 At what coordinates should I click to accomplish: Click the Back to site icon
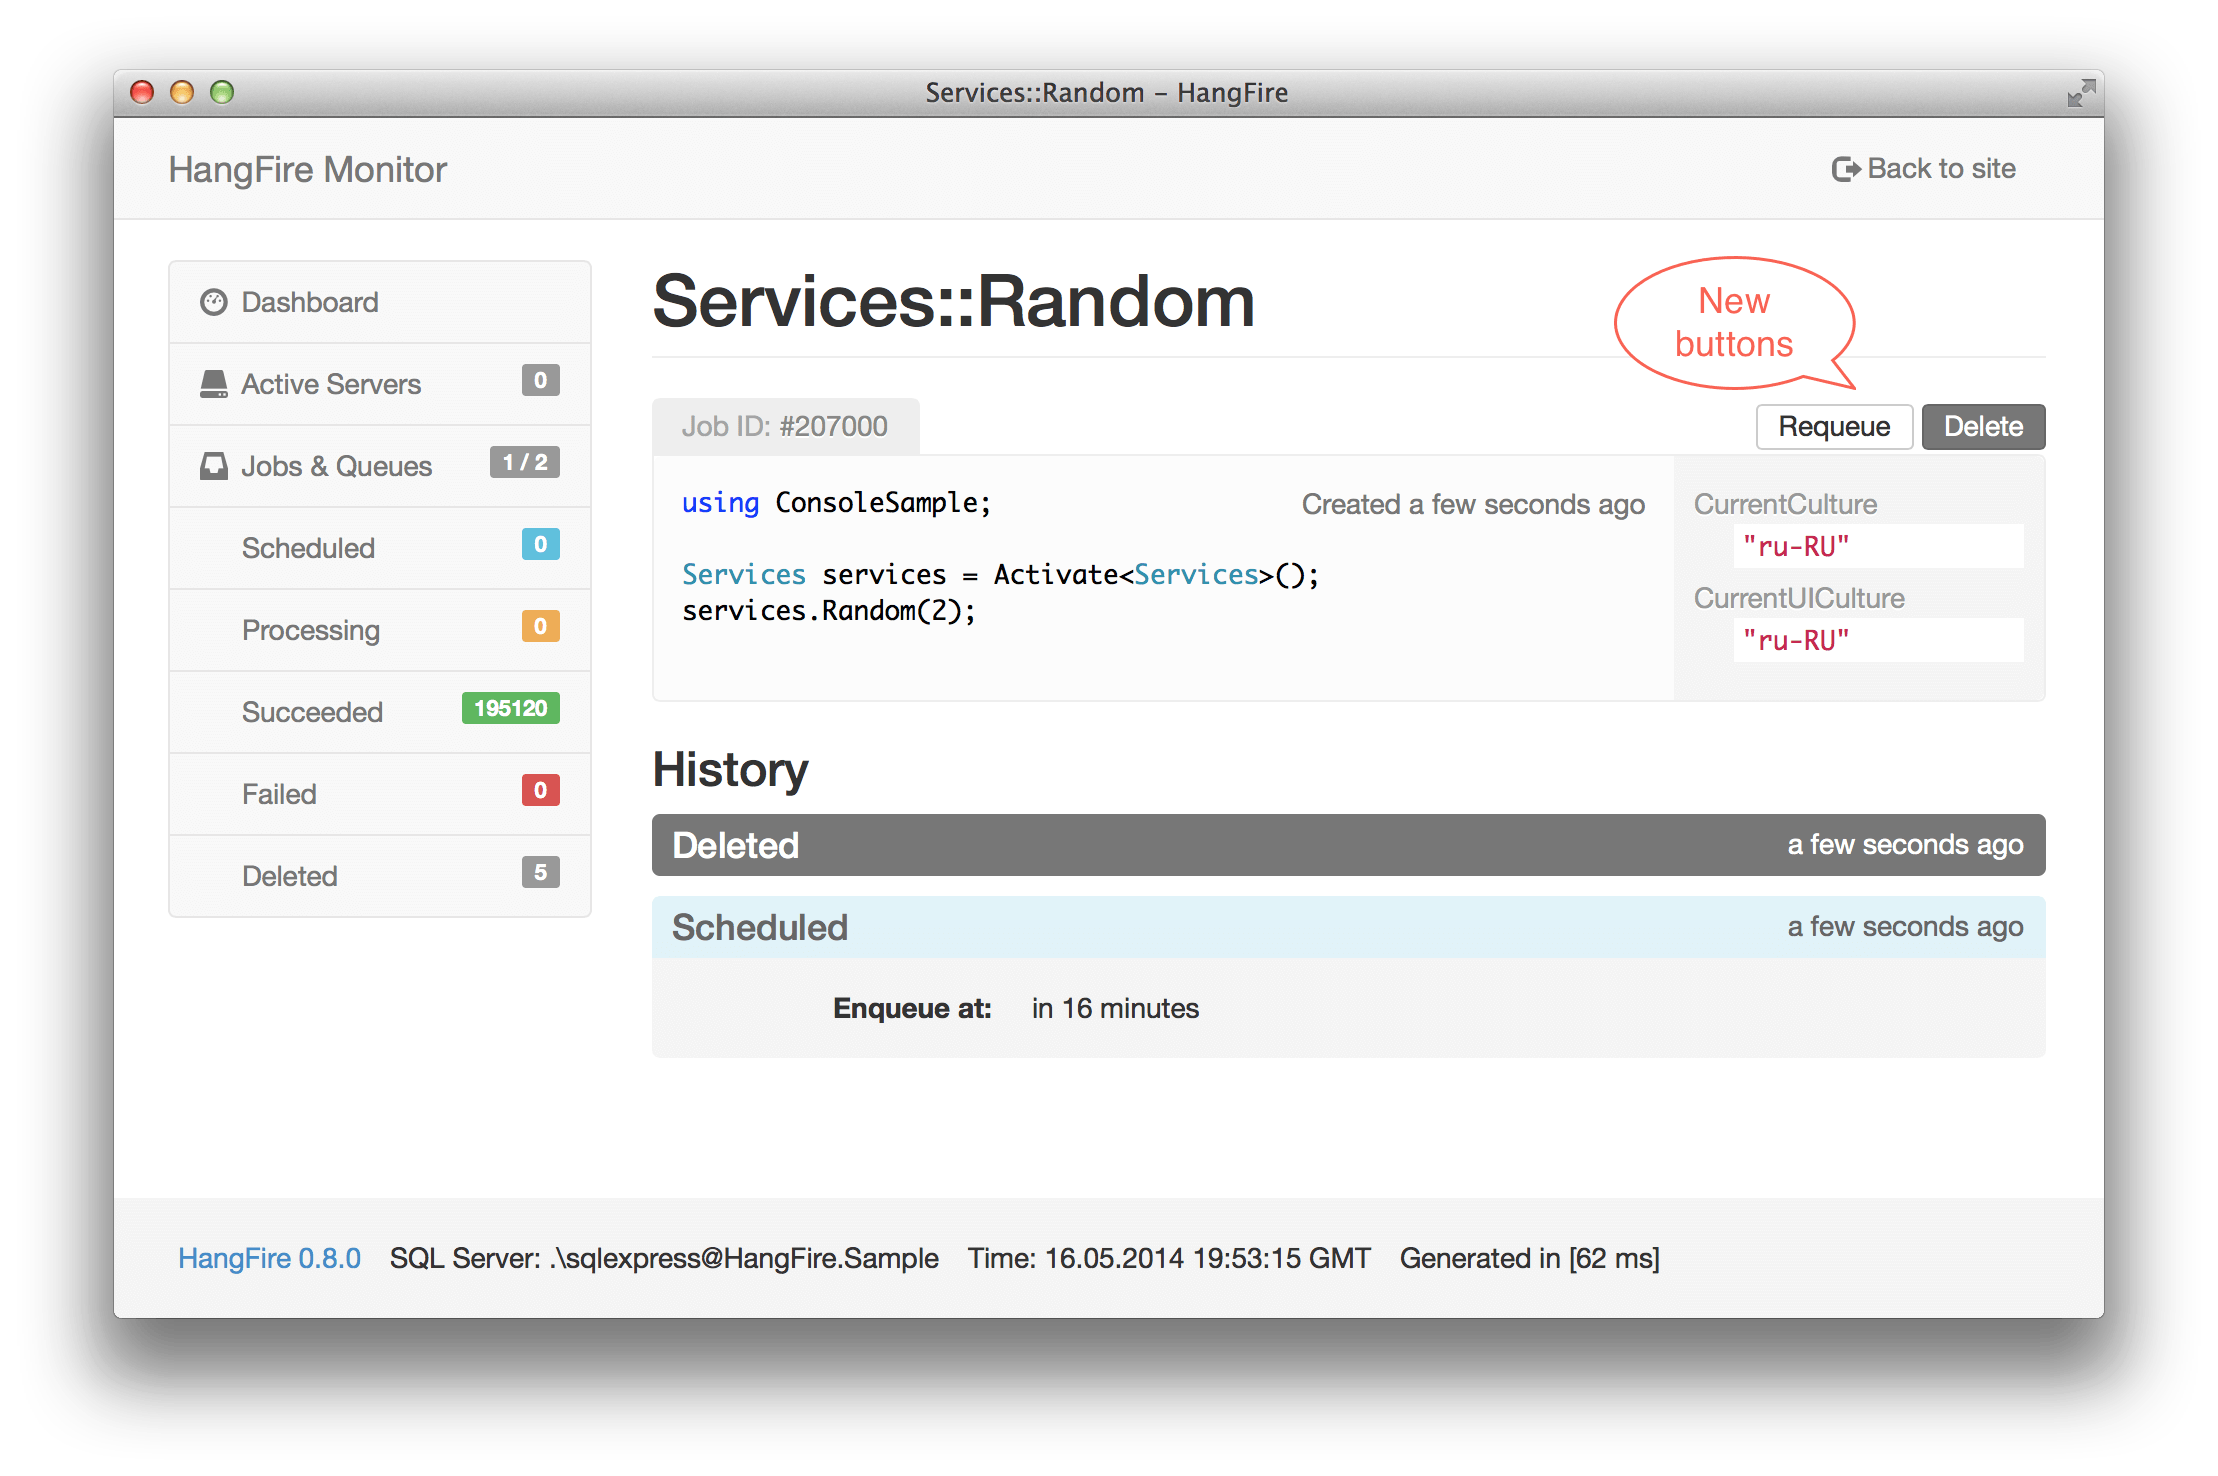[1843, 170]
